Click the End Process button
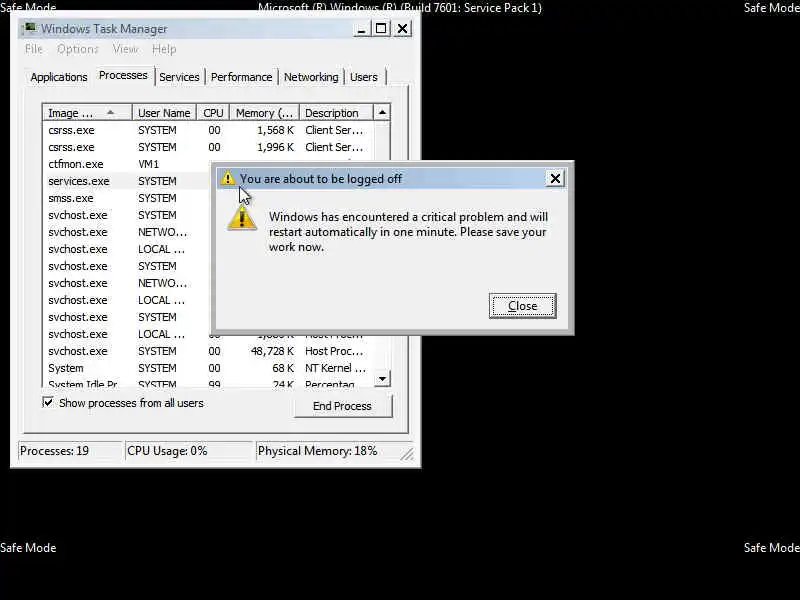Image resolution: width=800 pixels, height=600 pixels. (342, 406)
